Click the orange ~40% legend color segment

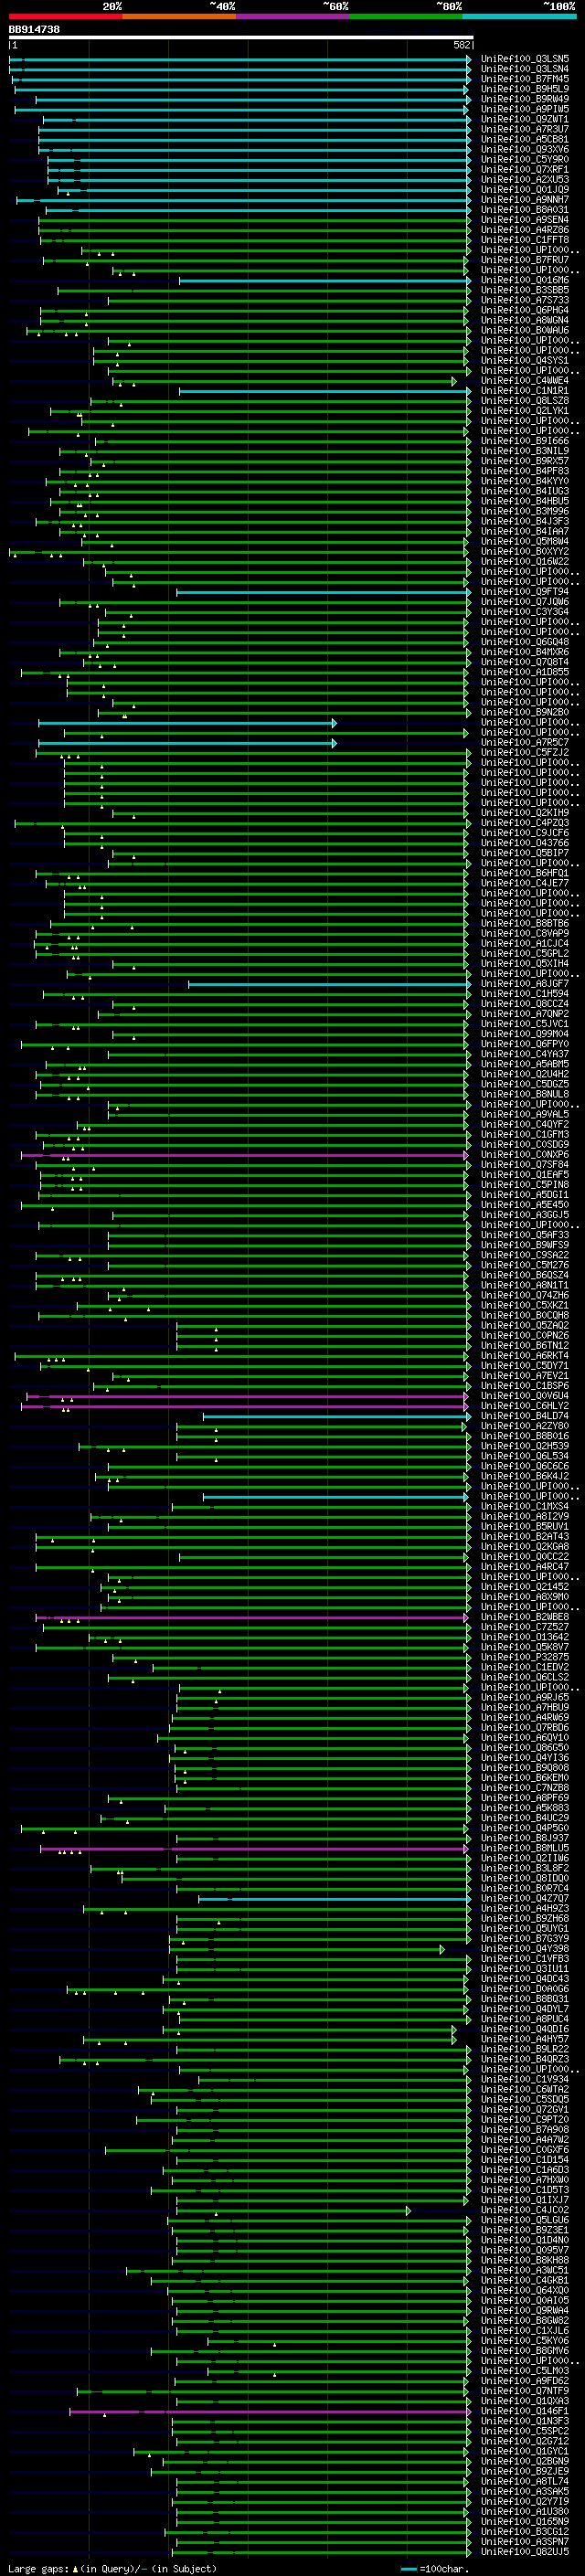(x=179, y=16)
